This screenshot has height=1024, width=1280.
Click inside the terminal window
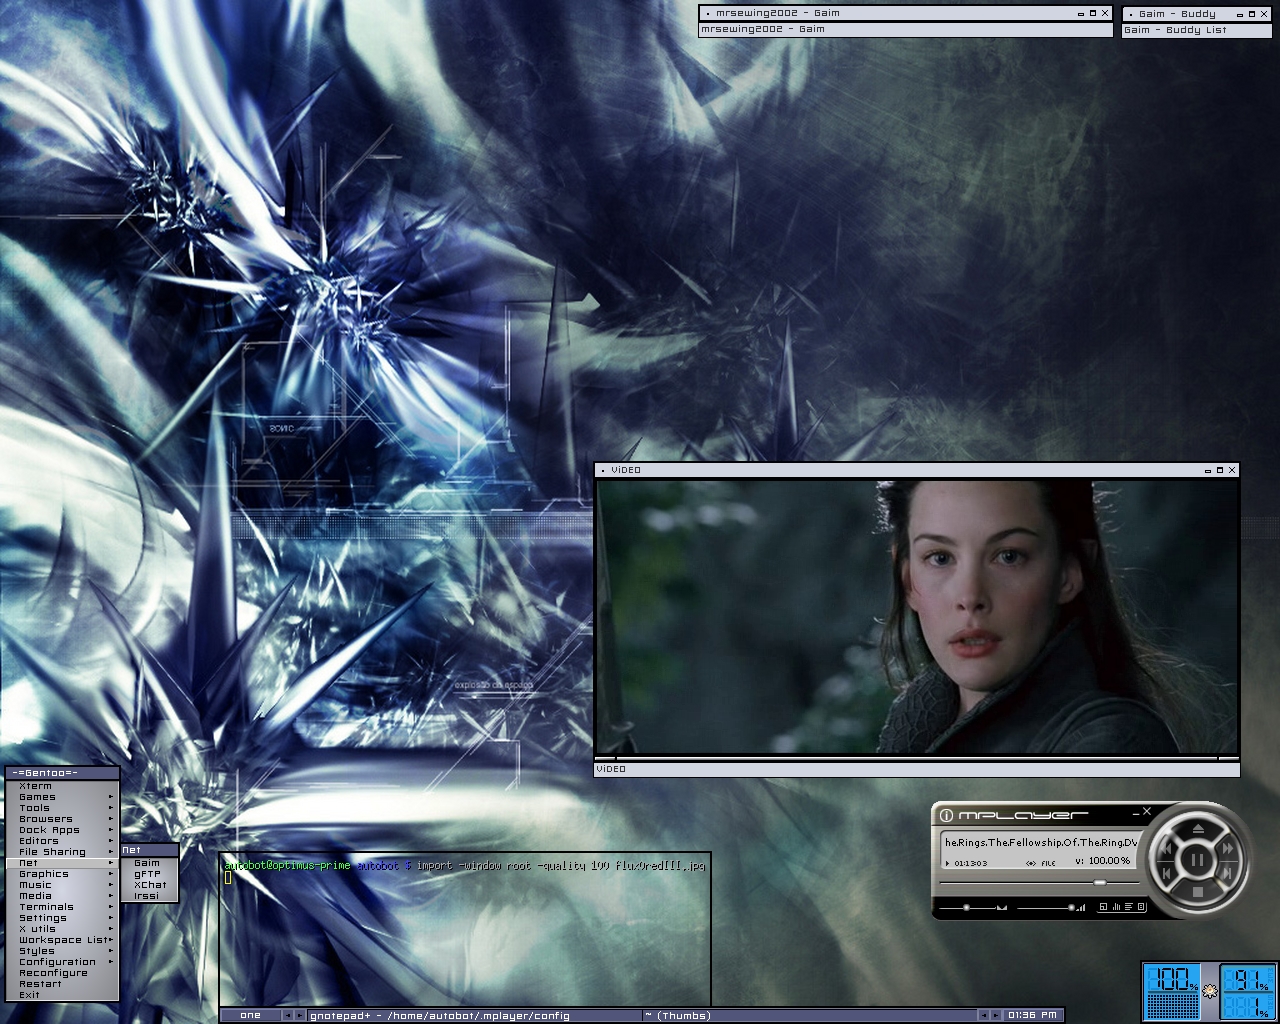[465, 930]
